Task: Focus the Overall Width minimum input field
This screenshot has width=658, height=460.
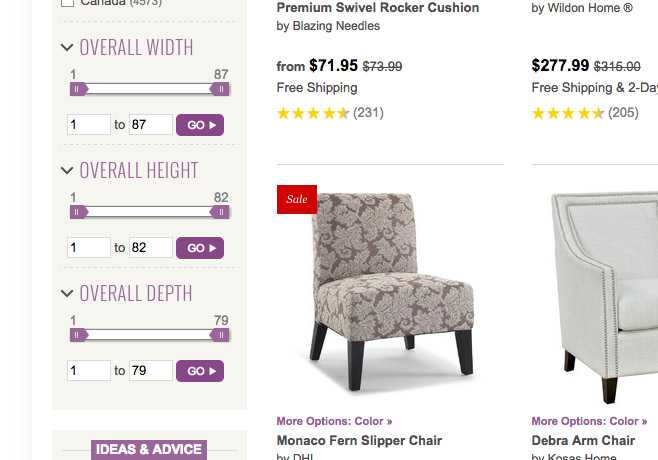Action: coord(89,125)
